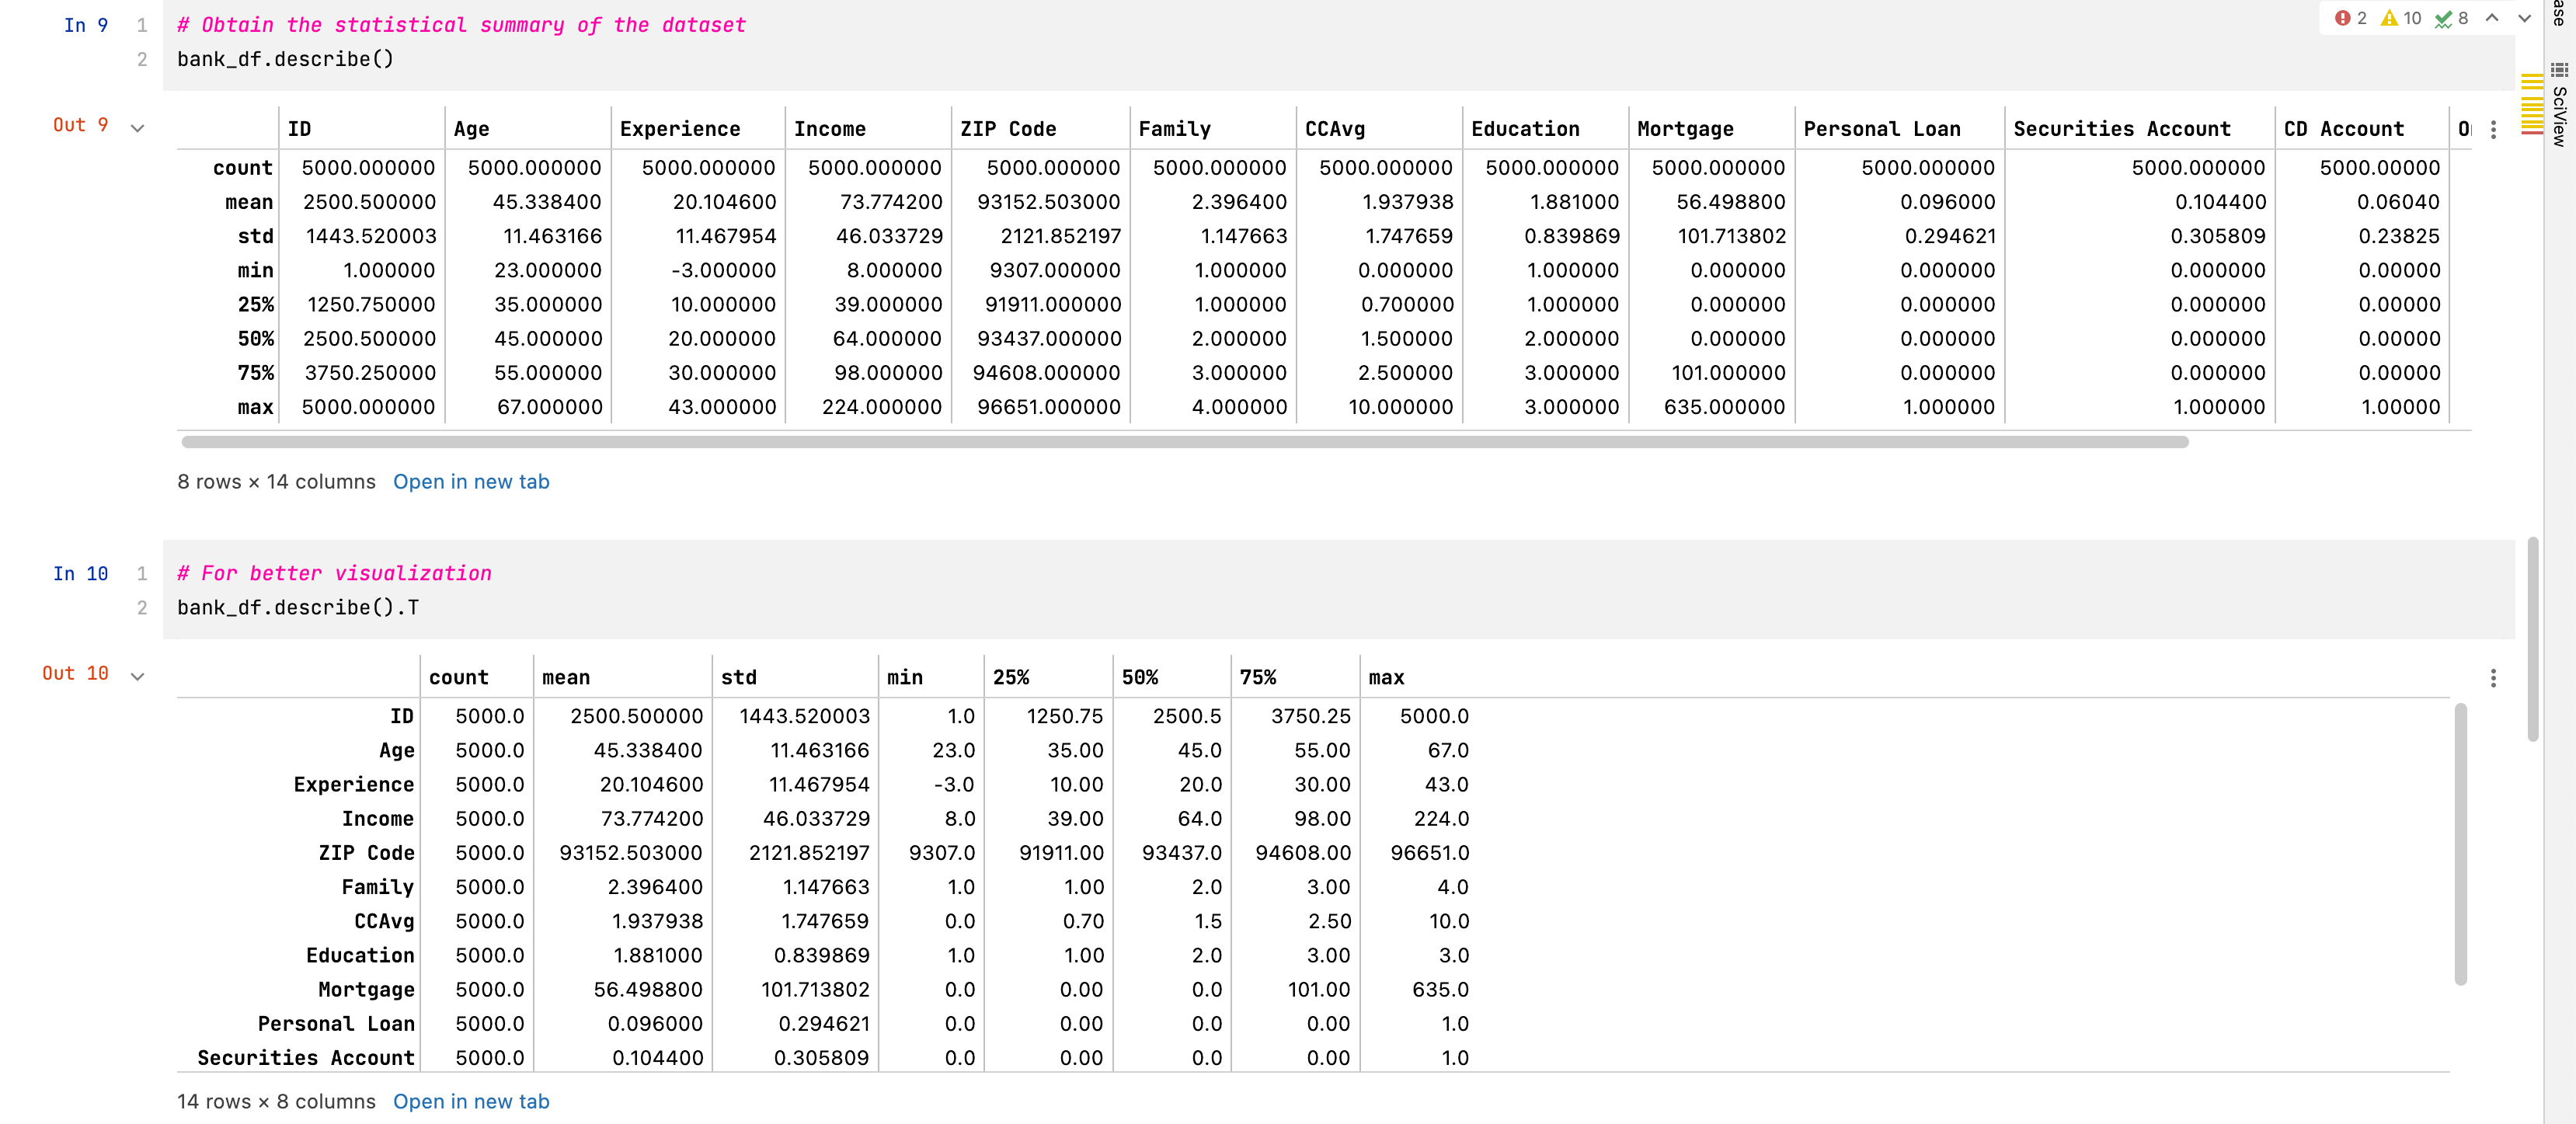Click the Income column header
The width and height of the screenshot is (2576, 1124).
[829, 129]
